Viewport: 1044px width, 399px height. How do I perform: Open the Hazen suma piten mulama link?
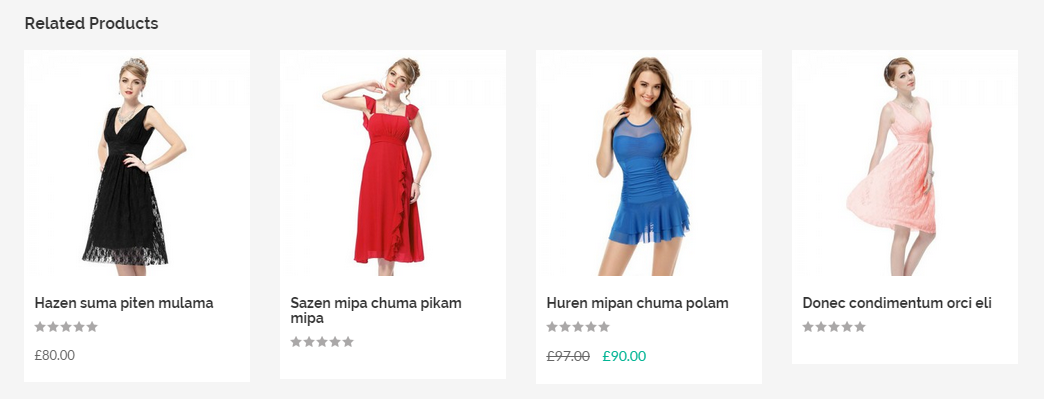click(x=124, y=303)
